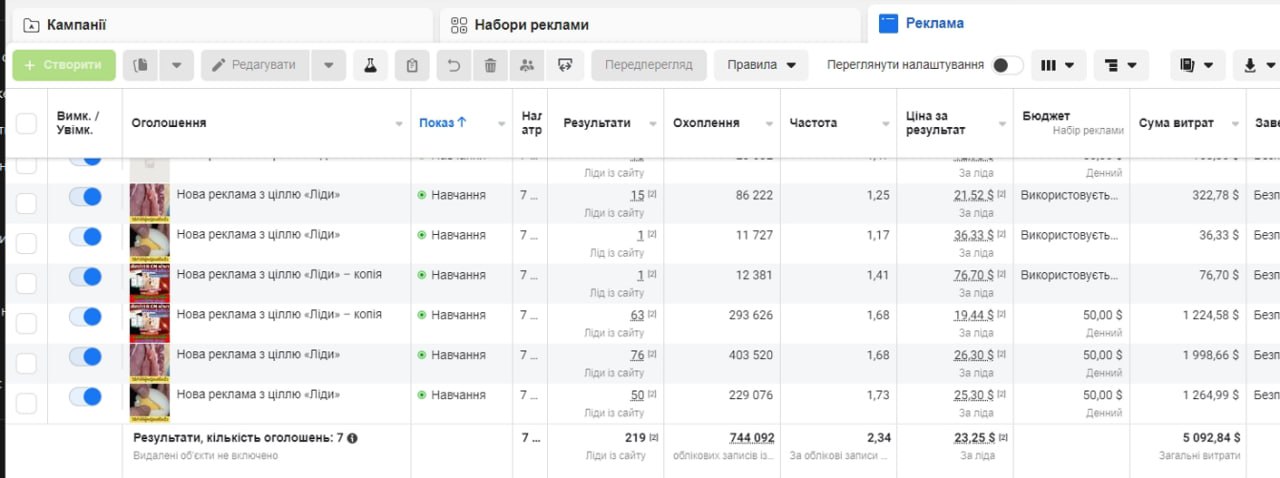Open the columns layout icon menu
The height and width of the screenshot is (478, 1280).
1057,65
